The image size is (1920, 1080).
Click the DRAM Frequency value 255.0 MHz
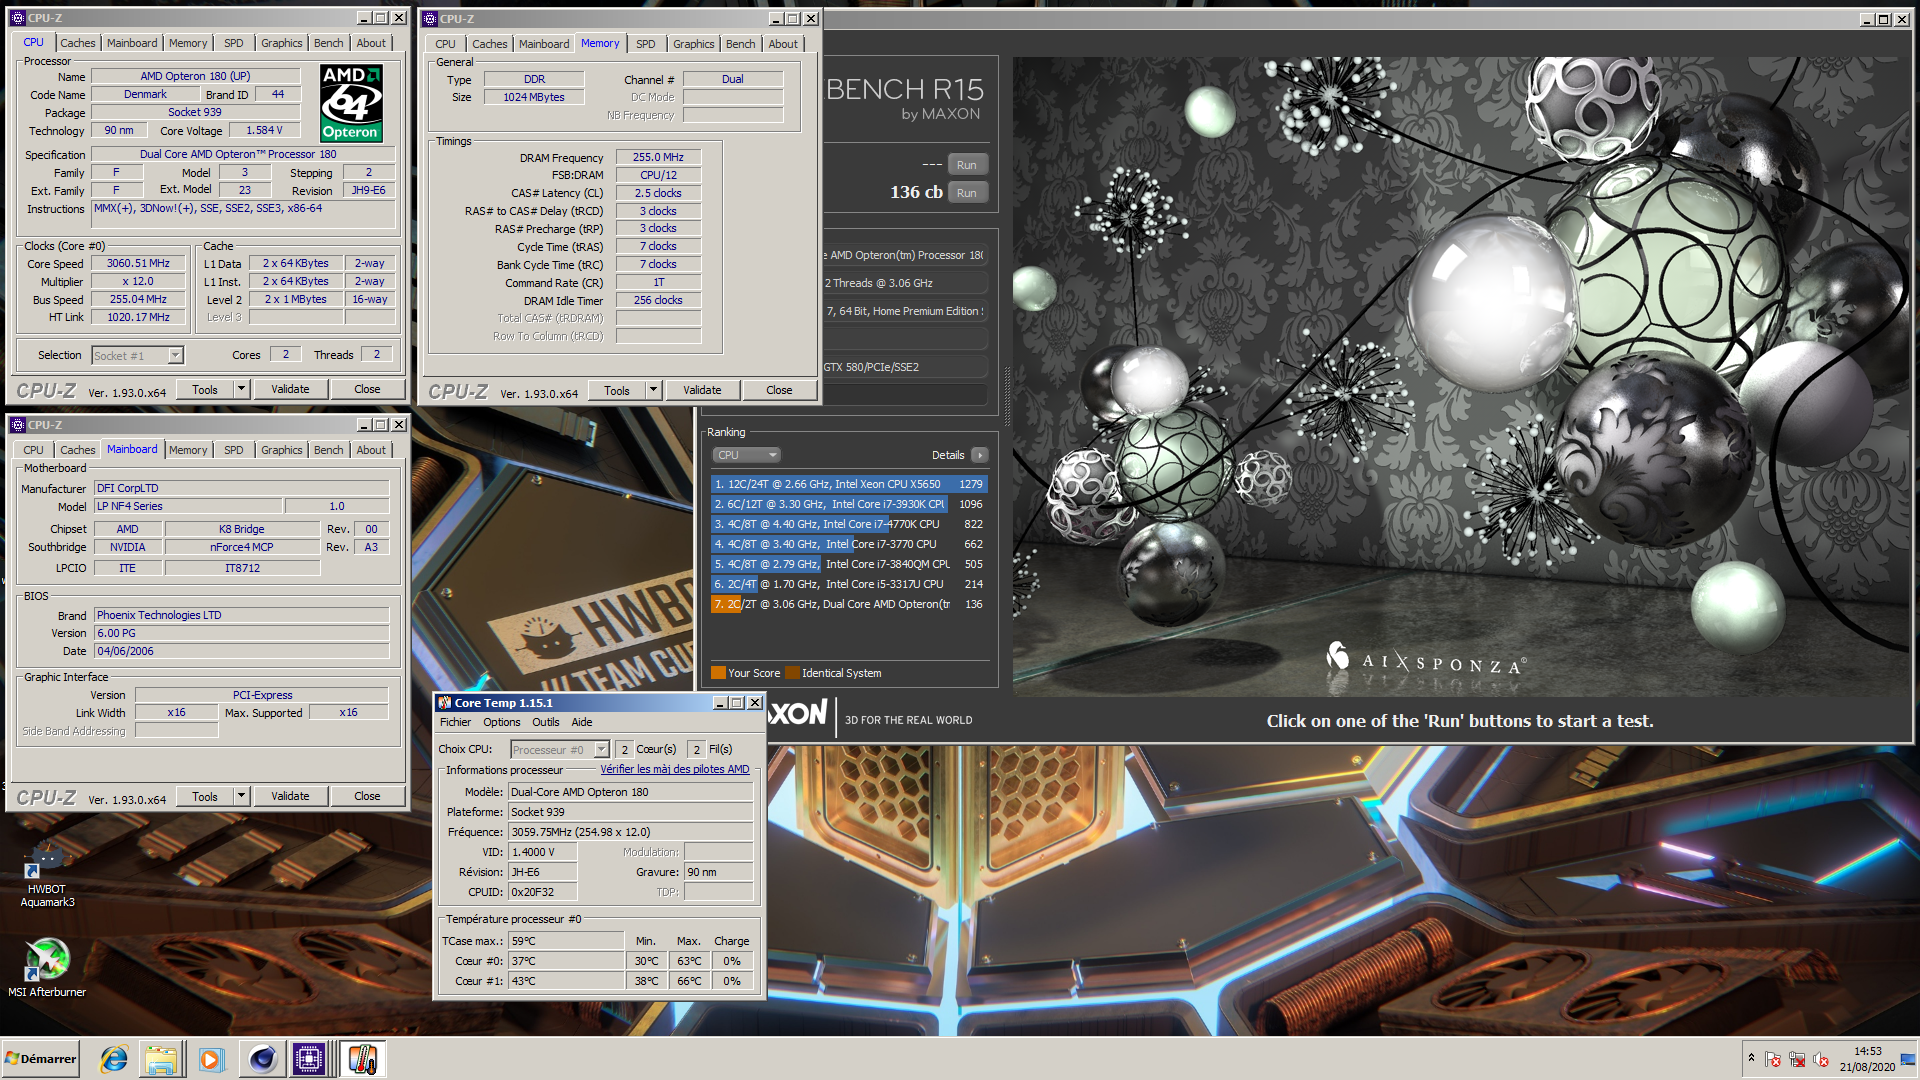pos(658,157)
